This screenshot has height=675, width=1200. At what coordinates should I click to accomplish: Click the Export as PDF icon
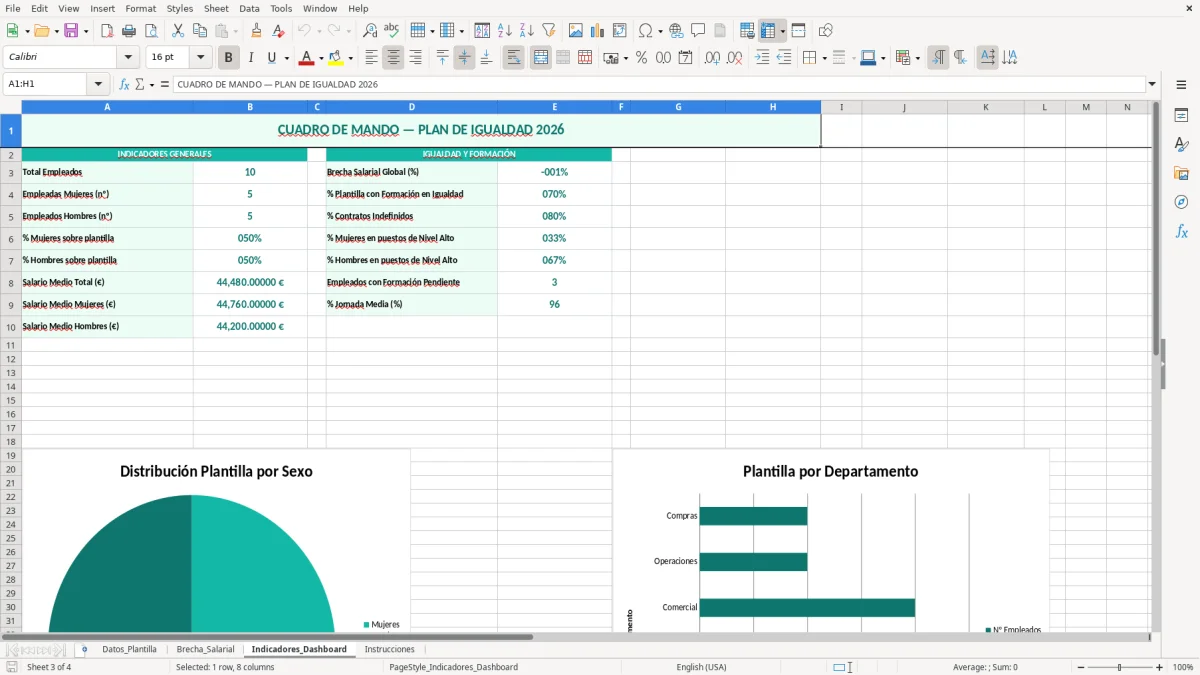107,31
